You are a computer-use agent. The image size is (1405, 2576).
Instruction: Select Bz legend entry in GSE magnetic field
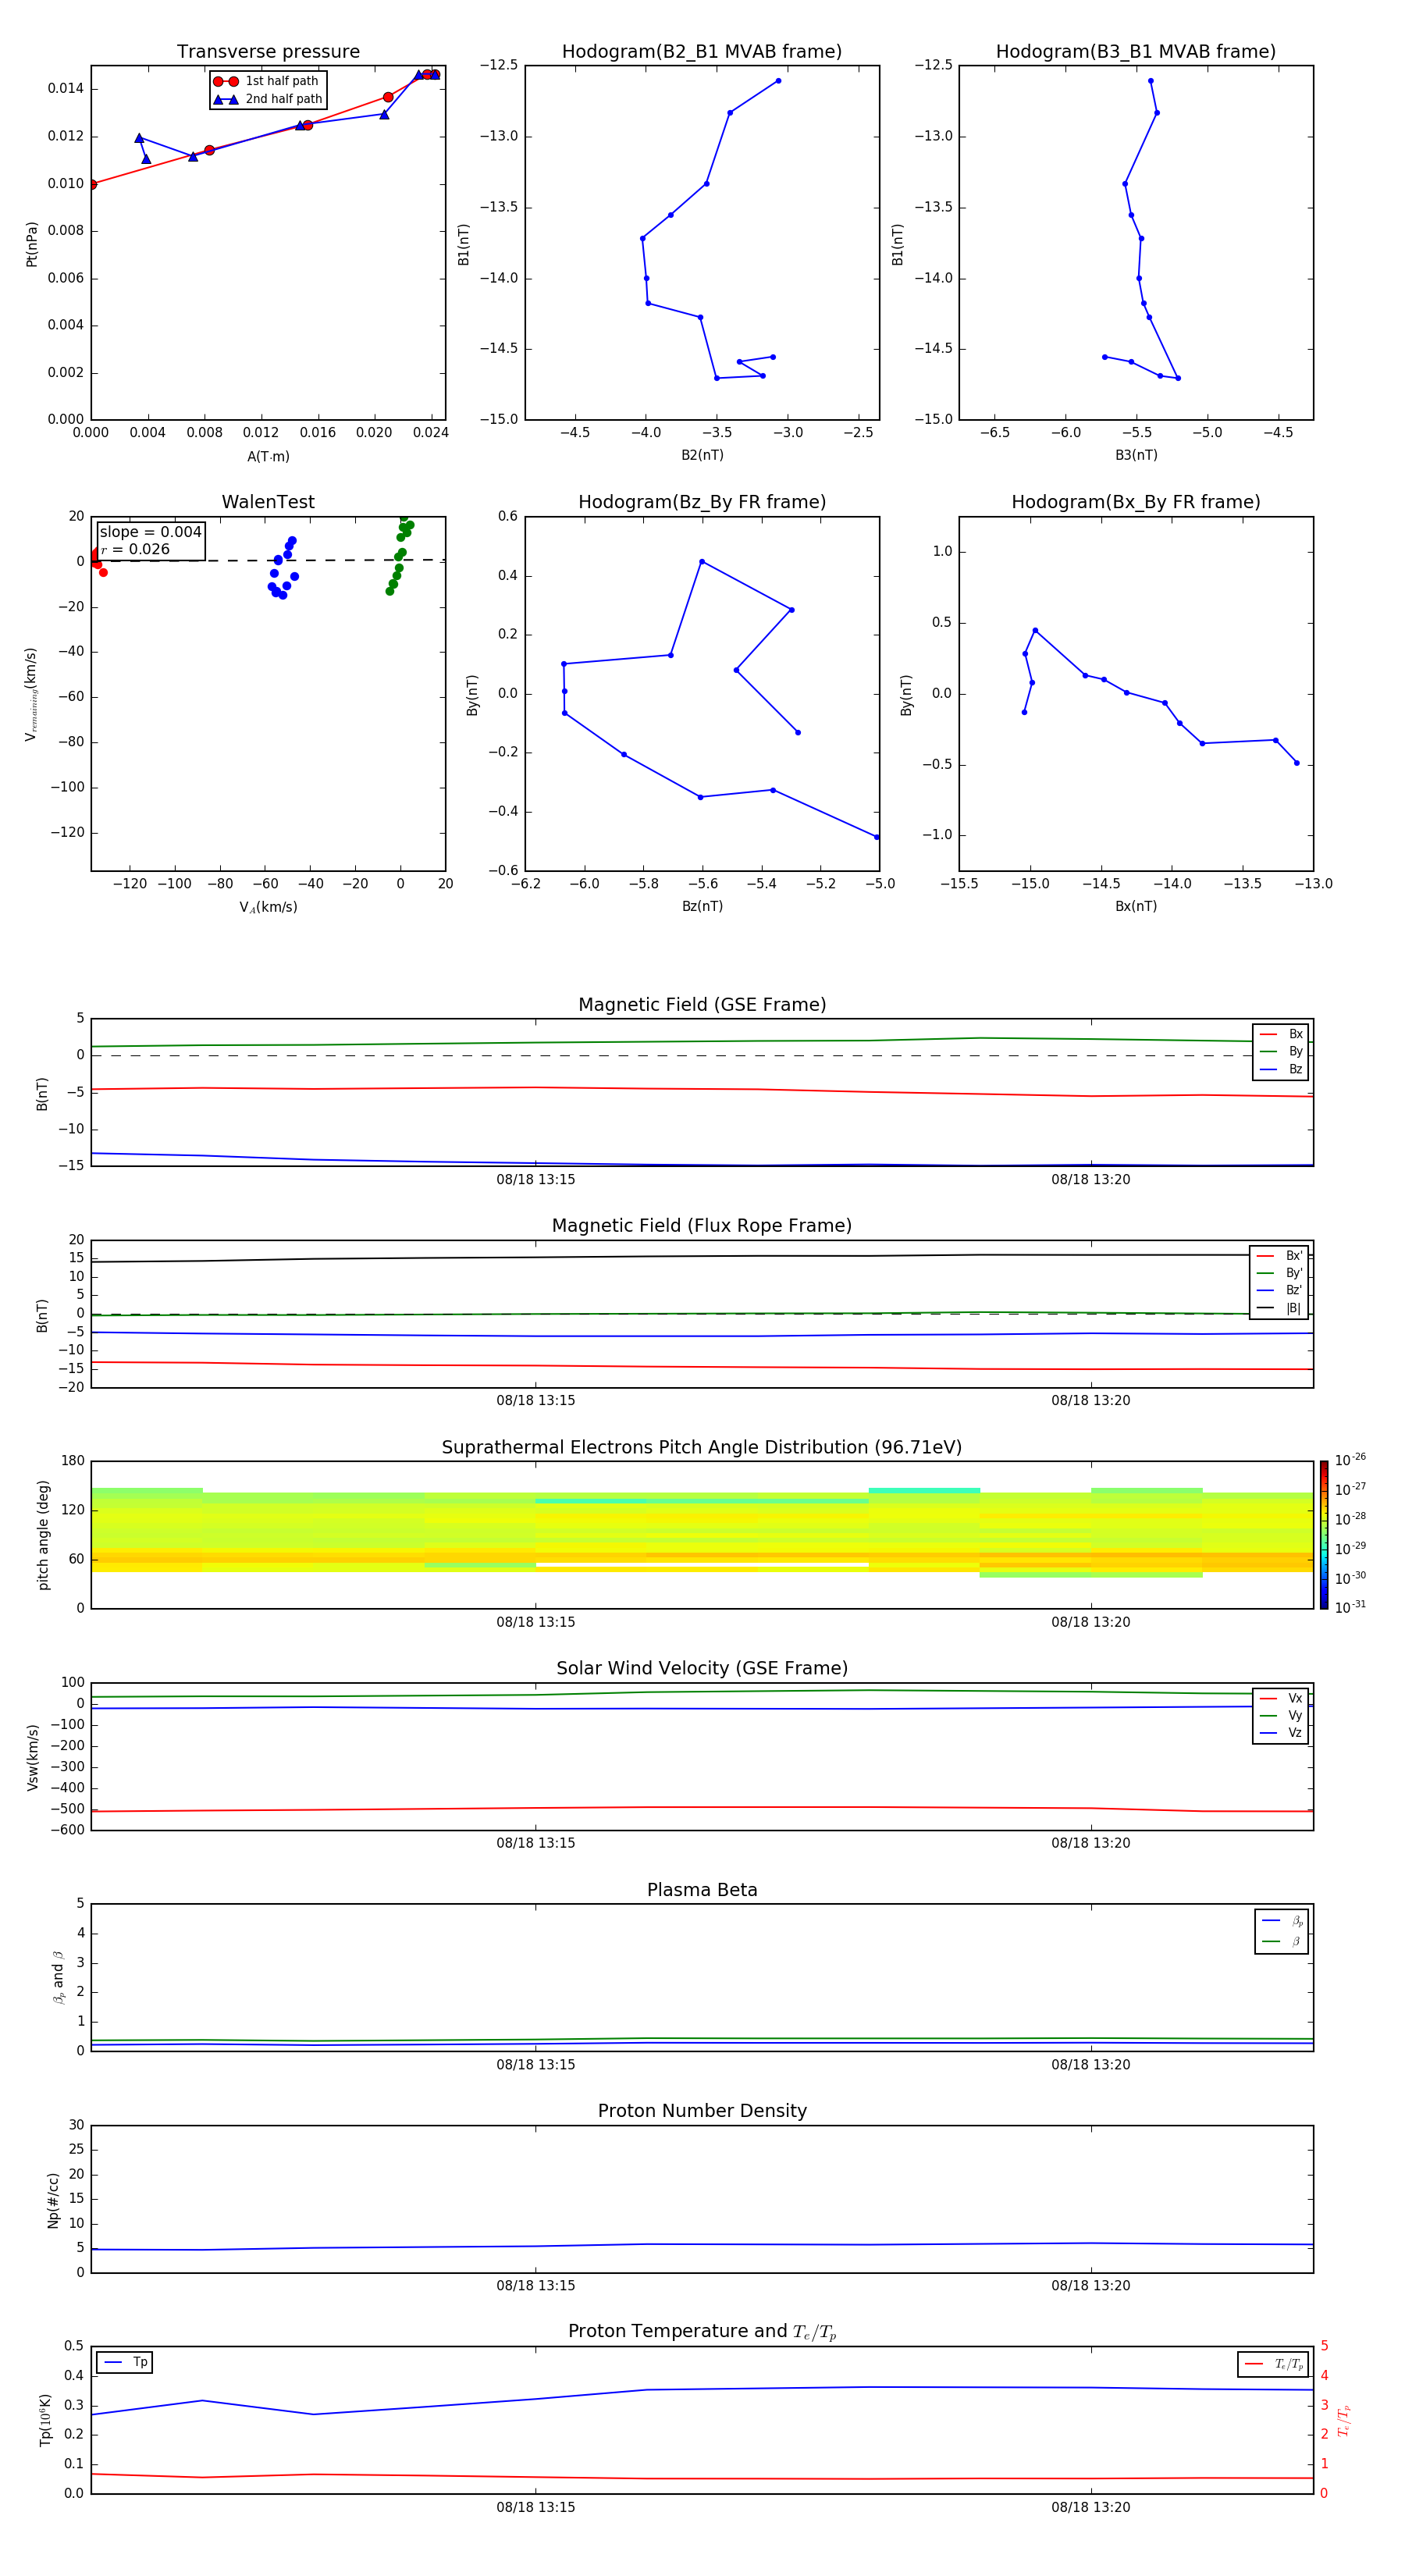point(1281,1070)
